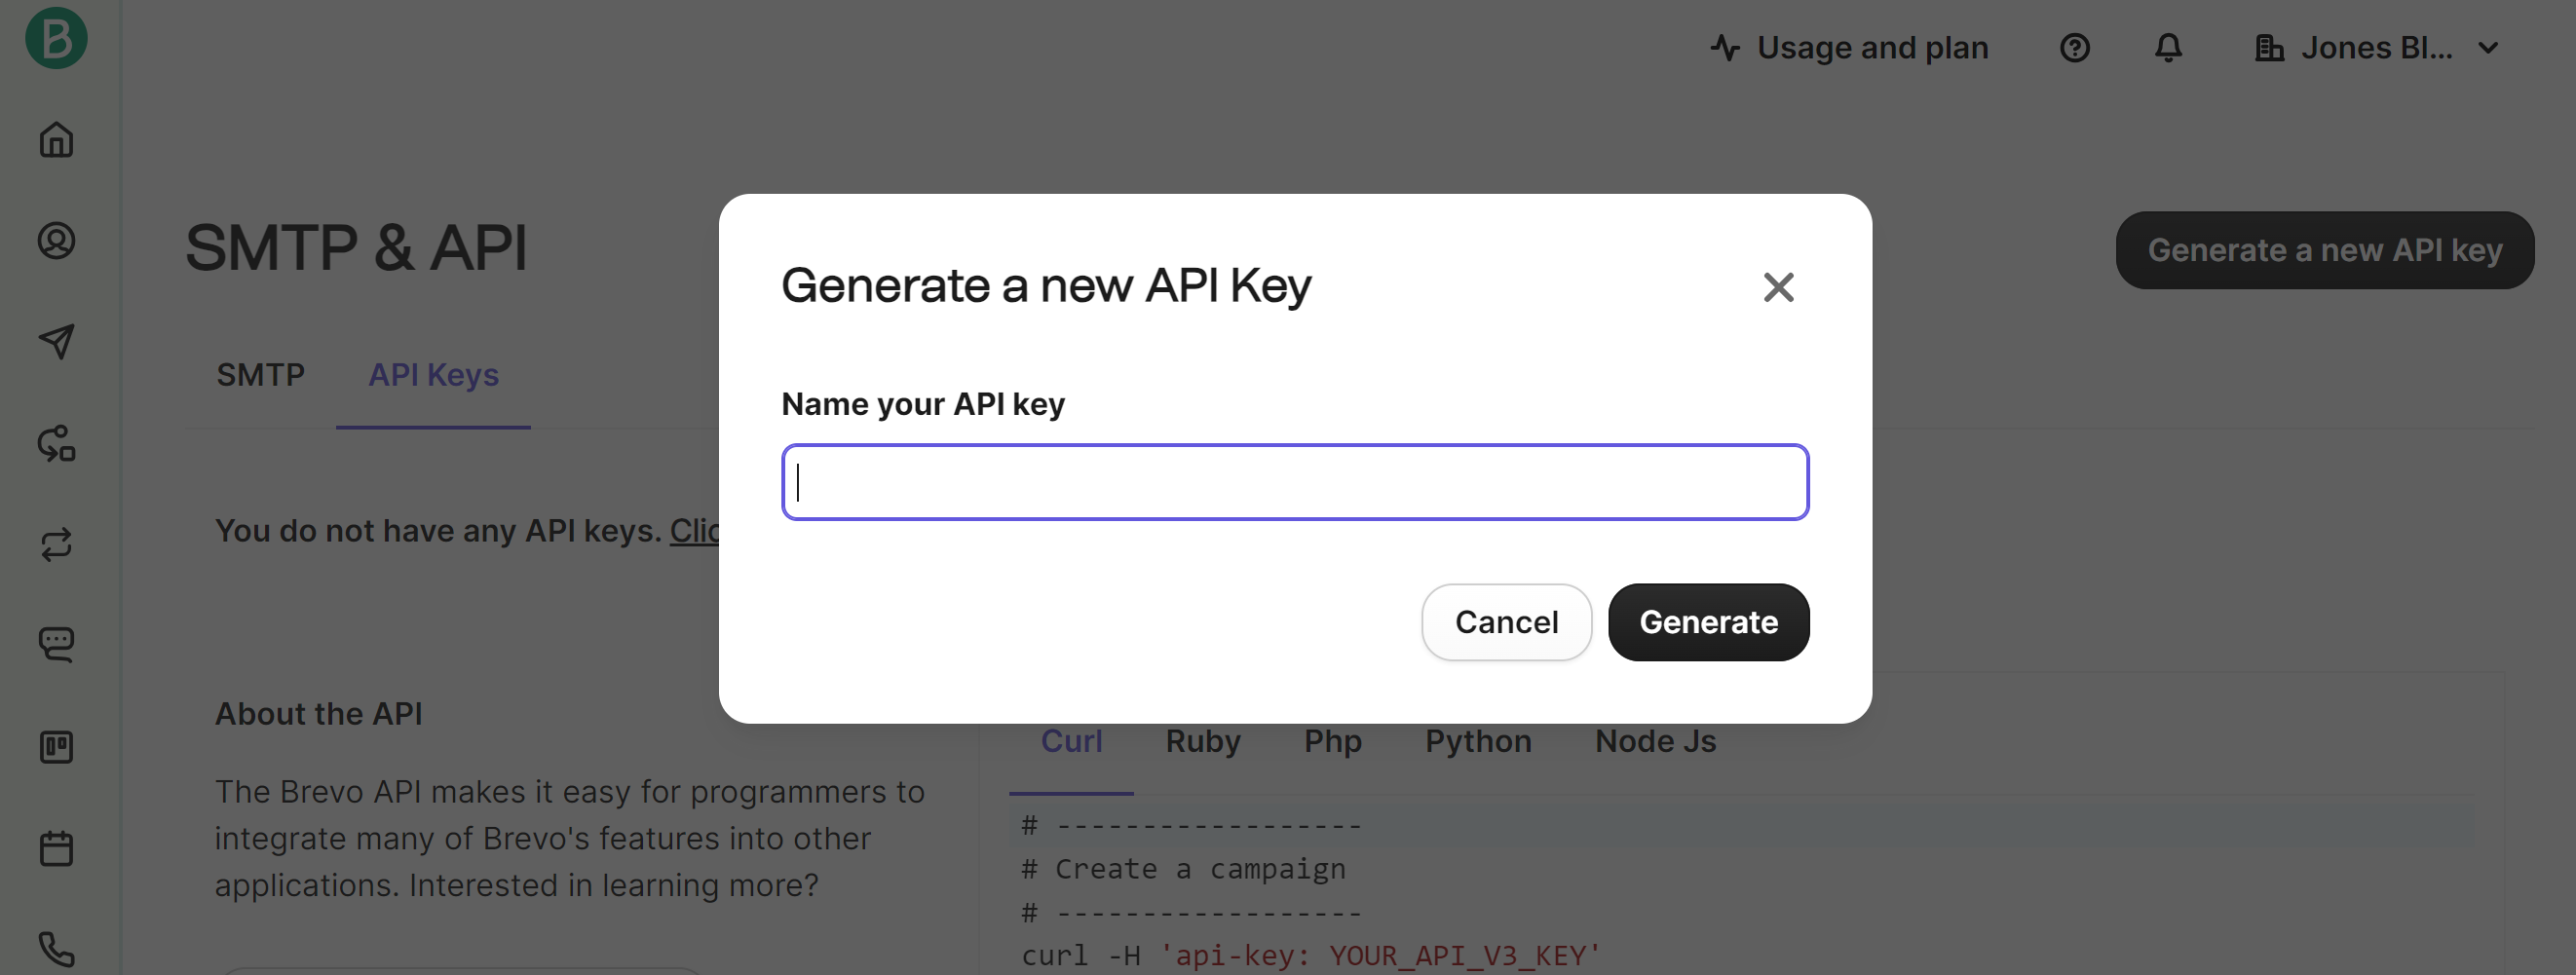Open the Automations sidebar icon
Image resolution: width=2576 pixels, height=975 pixels.
(56, 443)
